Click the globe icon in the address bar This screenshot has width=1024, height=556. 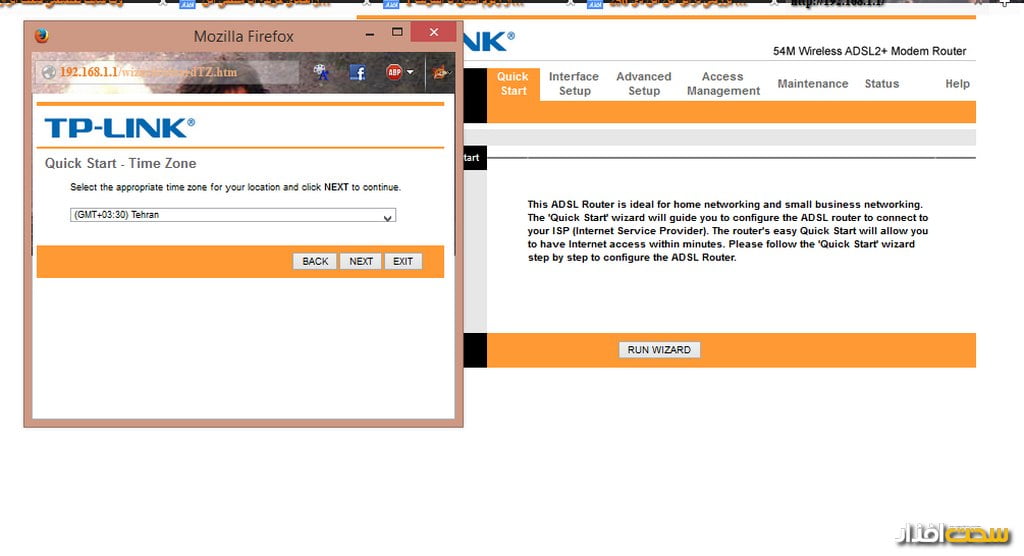(48, 73)
